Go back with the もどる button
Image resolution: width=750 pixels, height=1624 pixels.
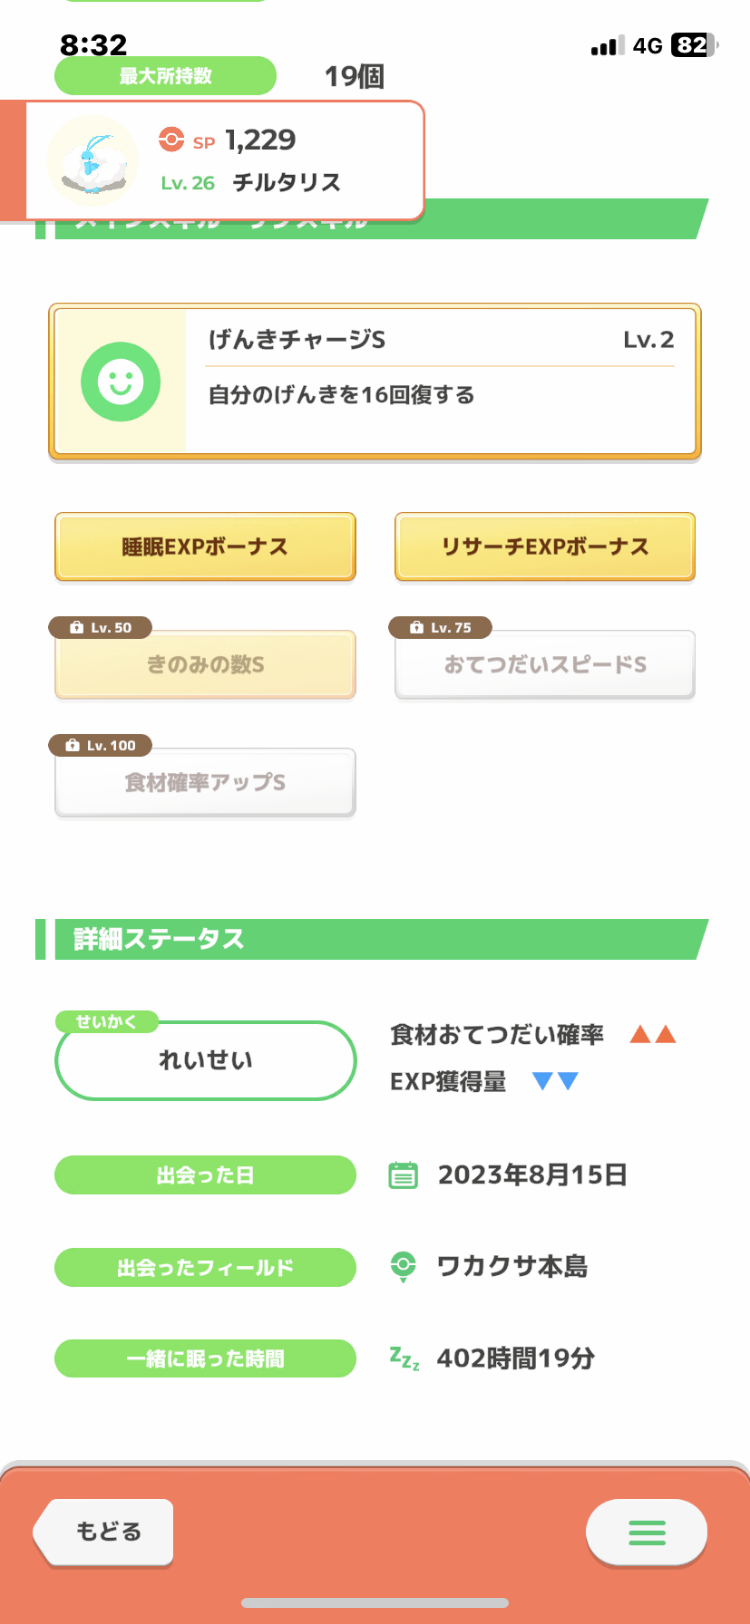click(104, 1531)
